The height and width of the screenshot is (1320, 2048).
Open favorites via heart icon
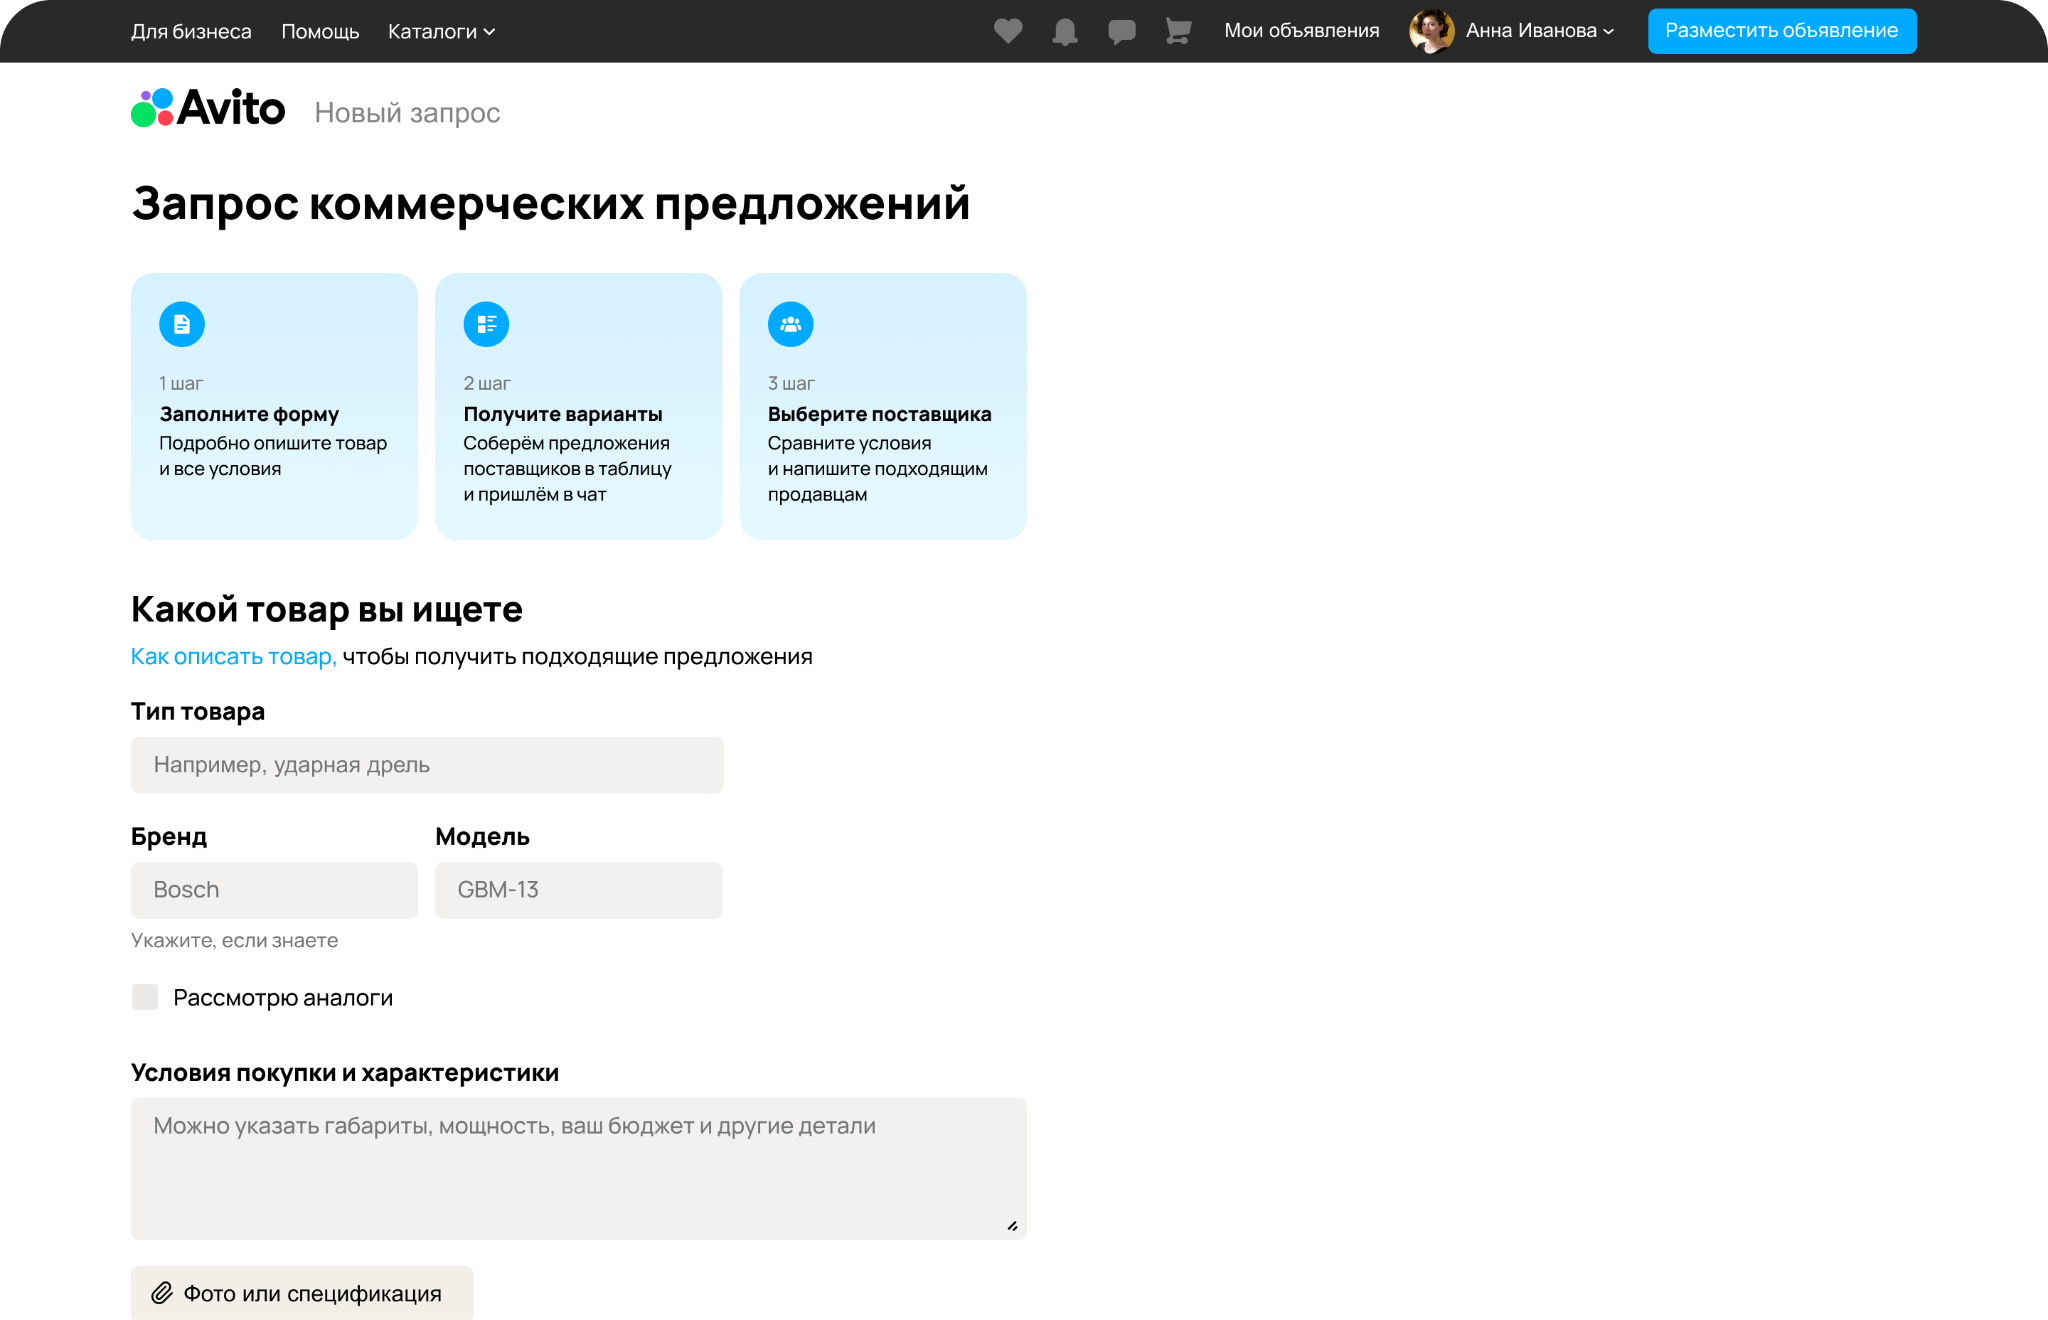[1008, 31]
